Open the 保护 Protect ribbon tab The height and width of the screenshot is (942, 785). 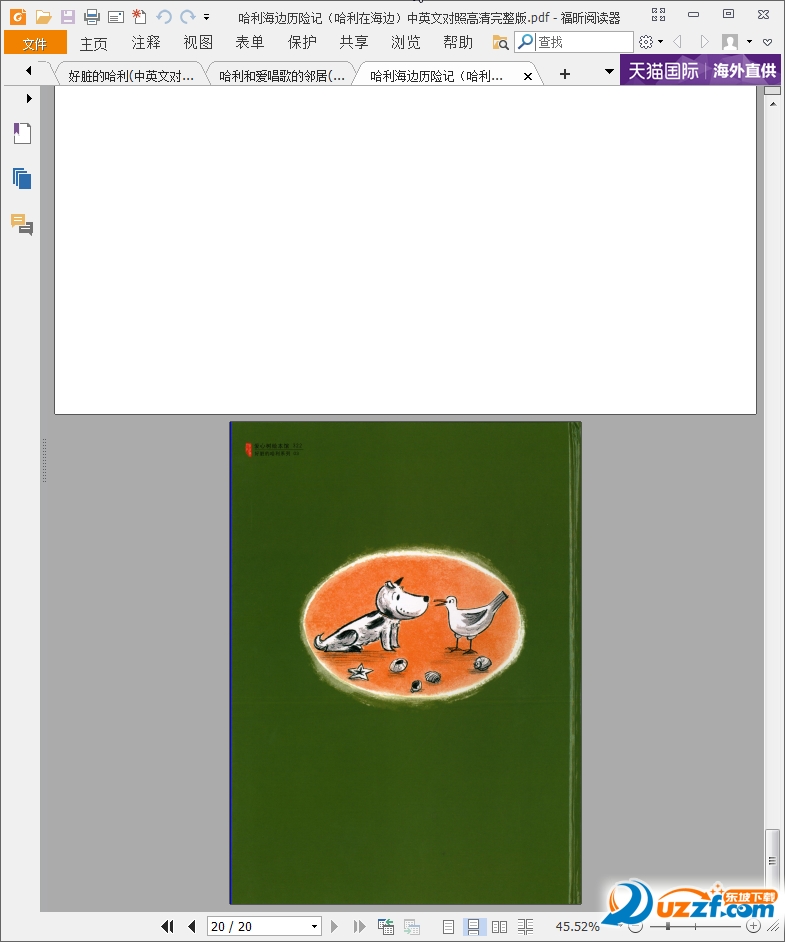(302, 43)
